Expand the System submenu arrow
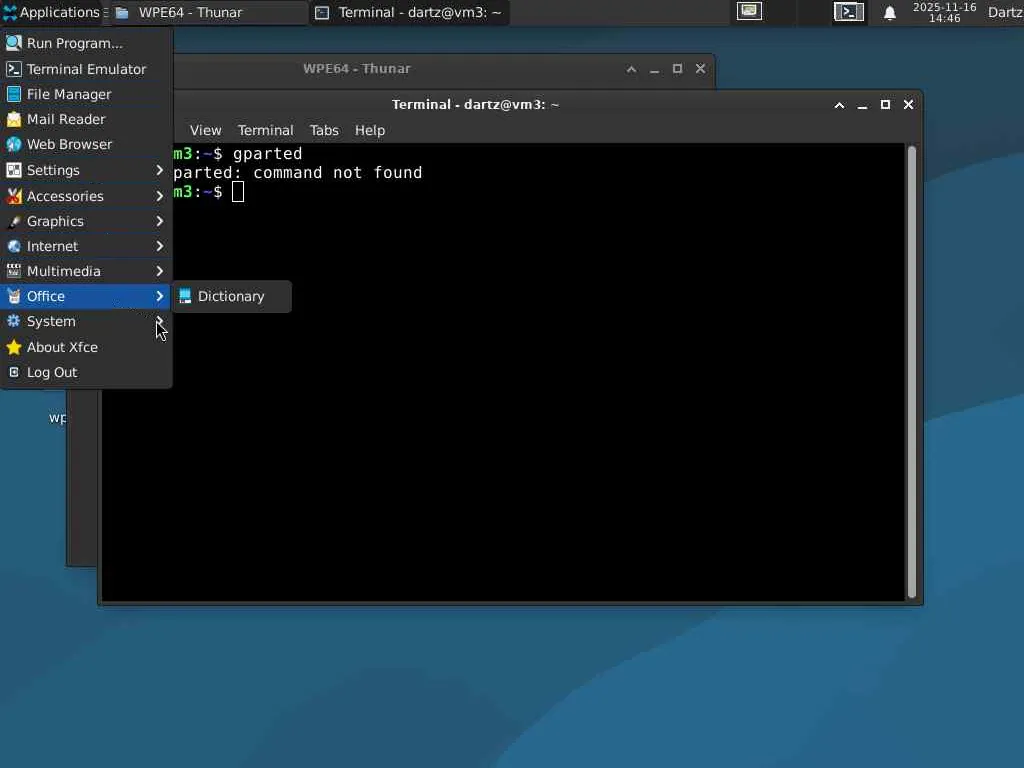Screen dimensions: 1024x768 [x=159, y=321]
